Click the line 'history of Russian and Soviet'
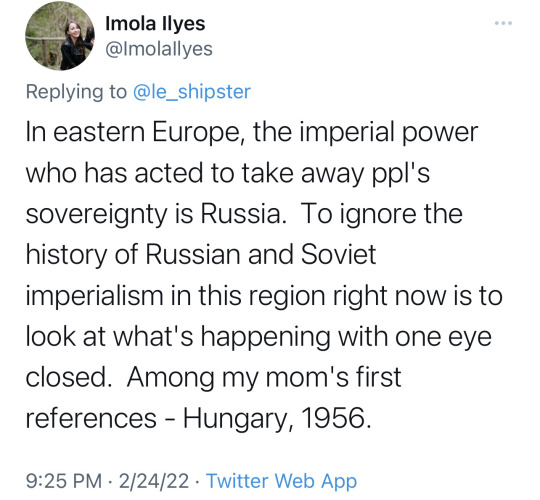Screen dimensions: 540x500 201,255
